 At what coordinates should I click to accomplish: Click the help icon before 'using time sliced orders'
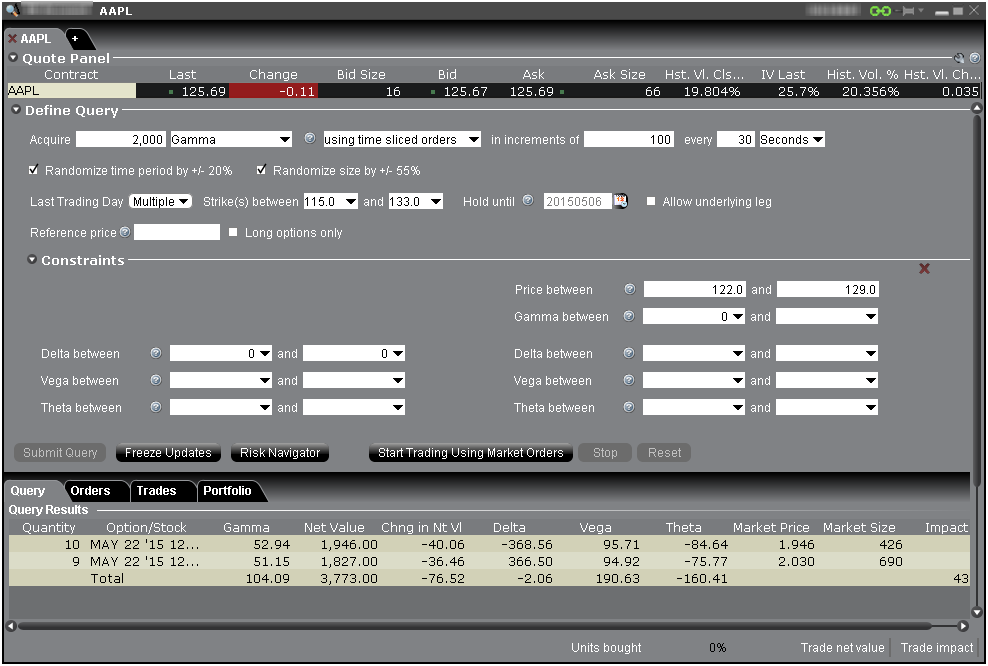point(309,139)
